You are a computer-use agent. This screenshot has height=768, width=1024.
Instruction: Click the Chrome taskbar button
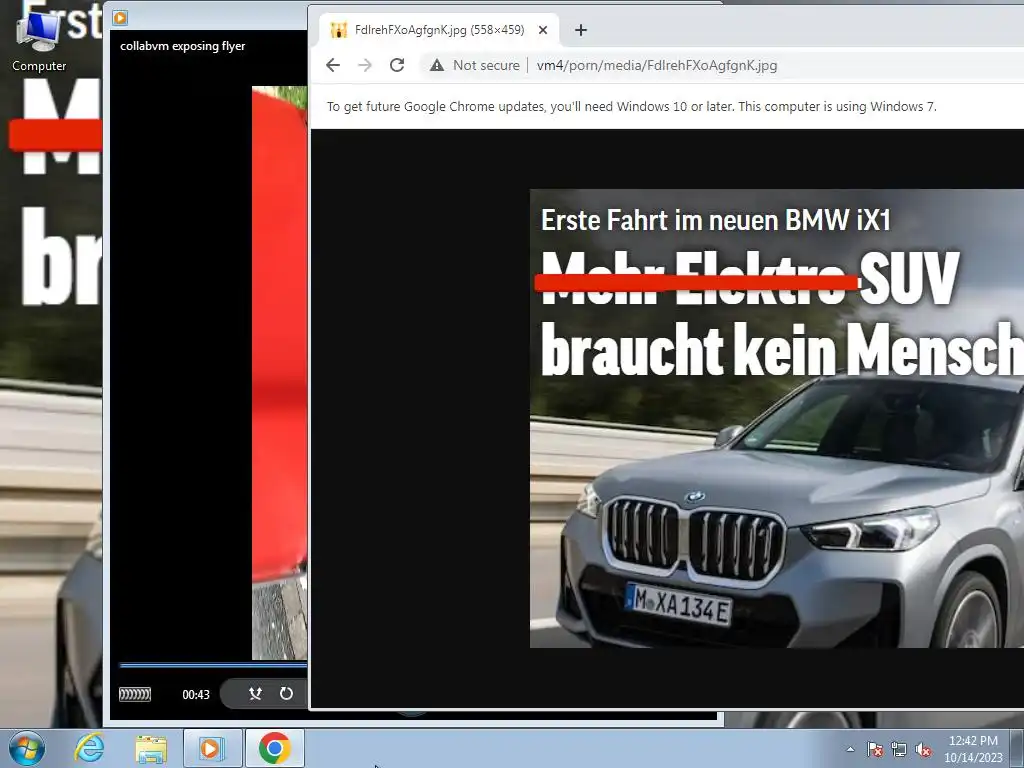coord(274,748)
